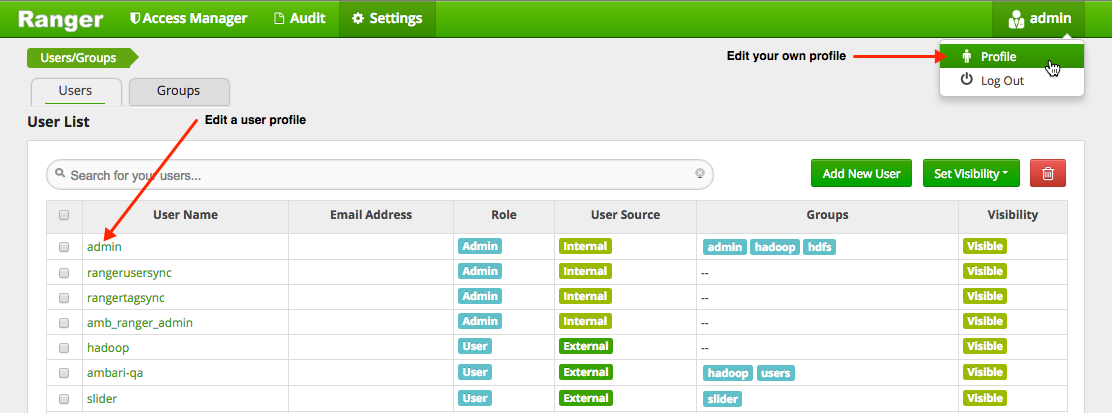Click the Profile person icon
Screen dimensions: 1112x413
(x=966, y=57)
